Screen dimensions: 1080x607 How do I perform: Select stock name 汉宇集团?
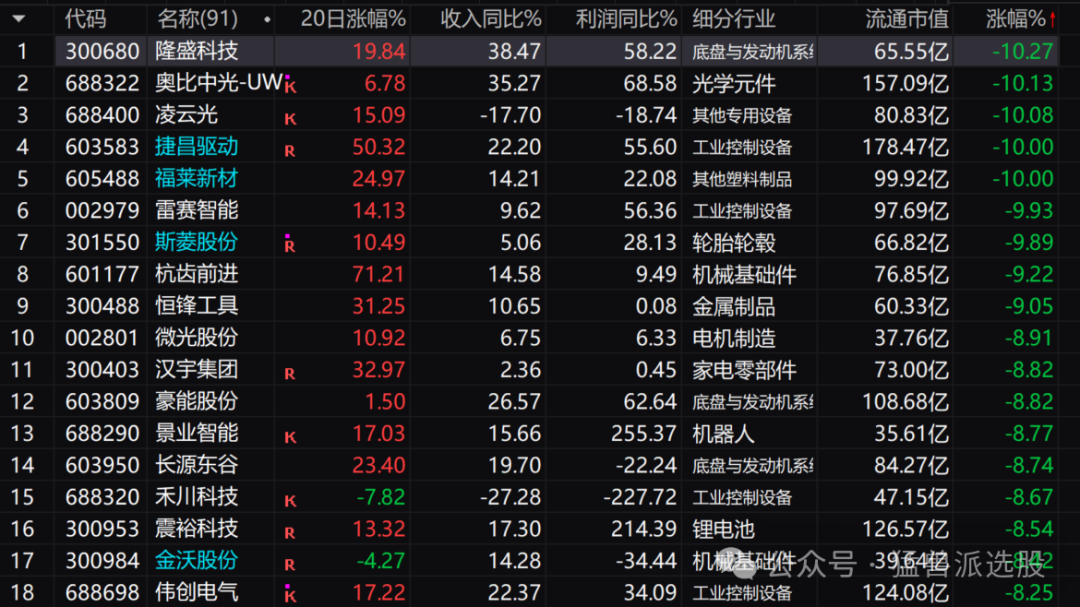pos(197,369)
